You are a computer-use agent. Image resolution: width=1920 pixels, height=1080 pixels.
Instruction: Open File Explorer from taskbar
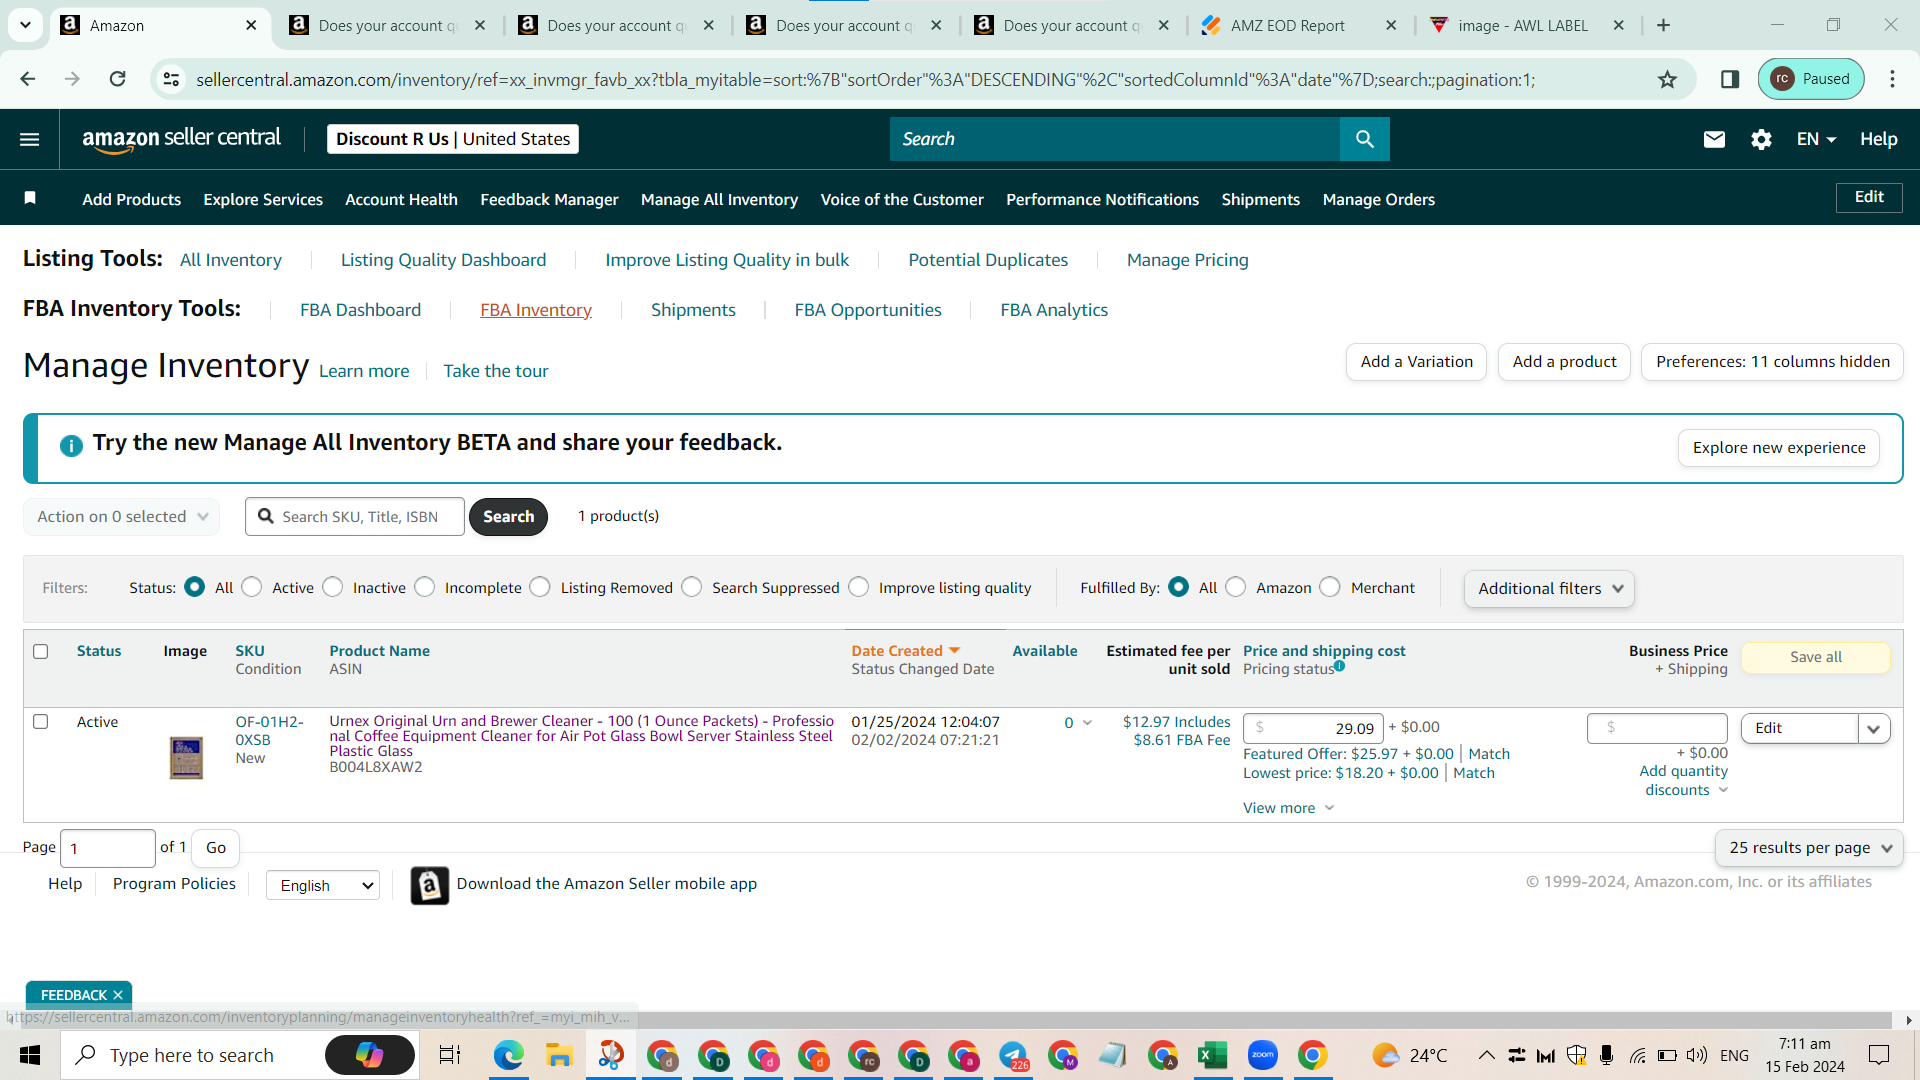coord(558,1055)
